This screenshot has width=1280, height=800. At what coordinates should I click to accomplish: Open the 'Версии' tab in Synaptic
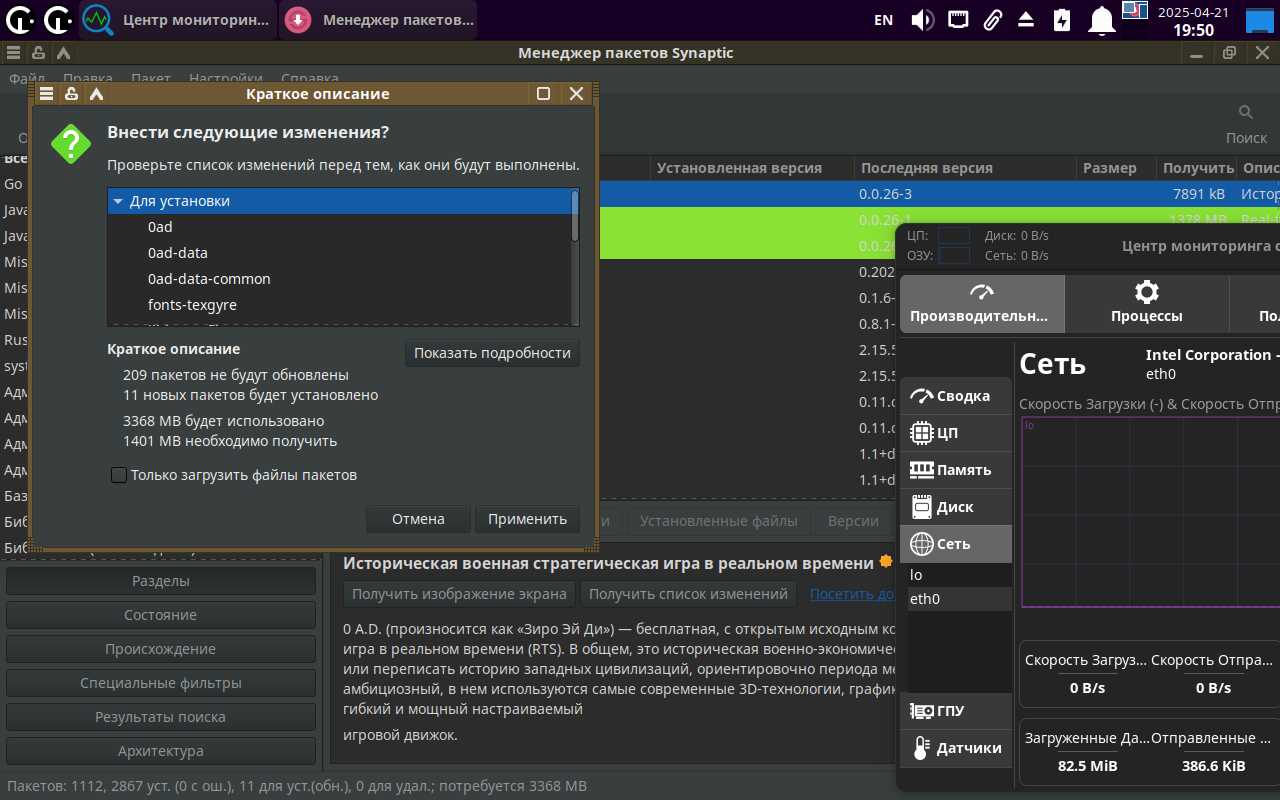coord(853,521)
